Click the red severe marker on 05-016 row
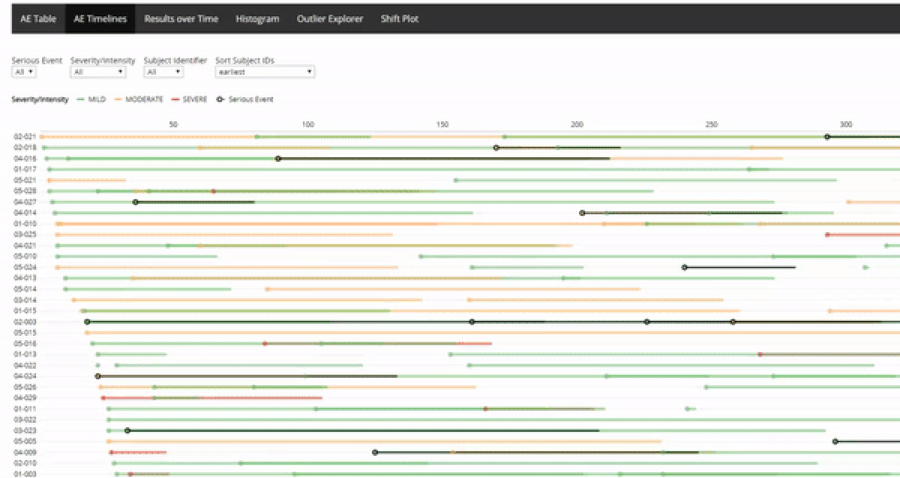Screen dimensions: 900x478 (265, 344)
